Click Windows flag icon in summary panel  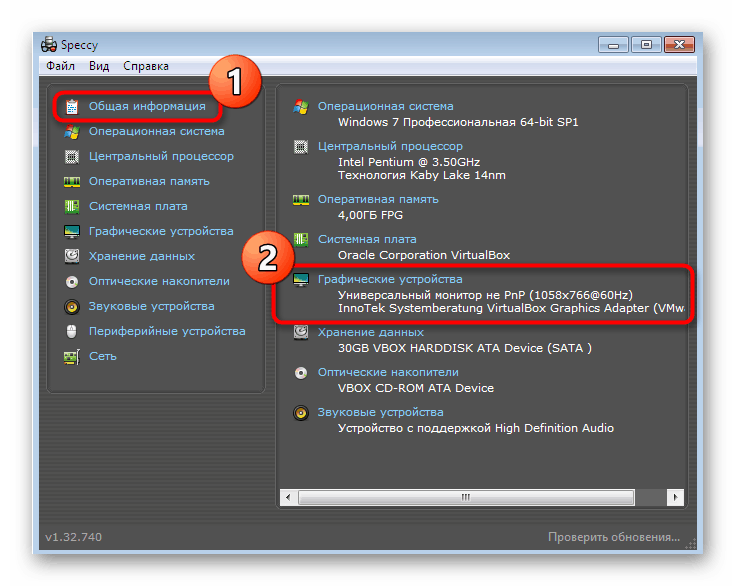(301, 107)
